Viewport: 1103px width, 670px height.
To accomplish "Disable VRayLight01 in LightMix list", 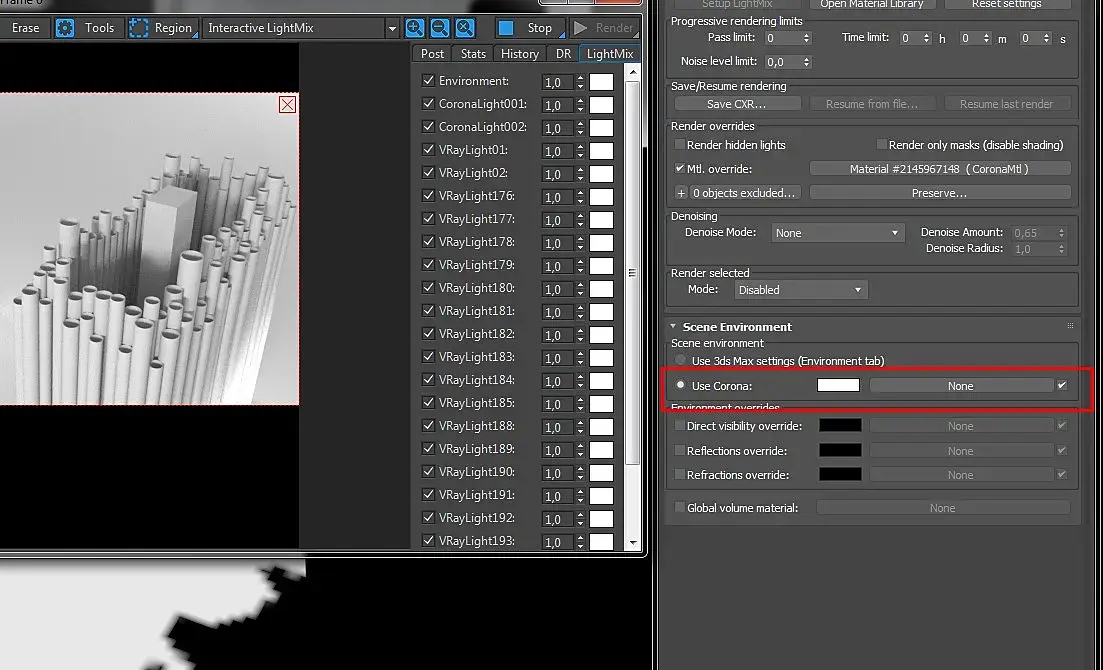I will pyautogui.click(x=428, y=150).
